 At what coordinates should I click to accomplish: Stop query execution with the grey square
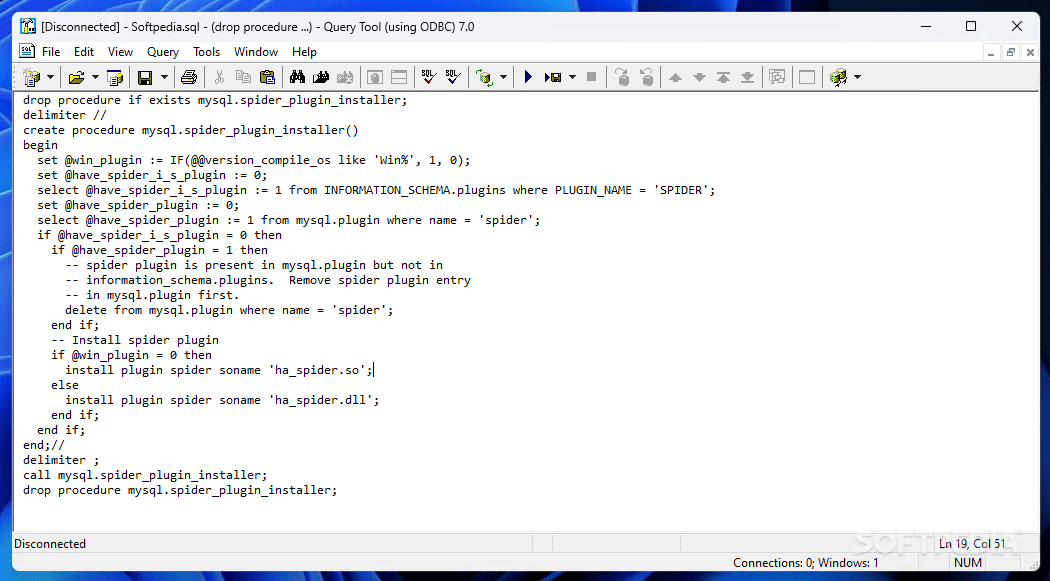(591, 77)
